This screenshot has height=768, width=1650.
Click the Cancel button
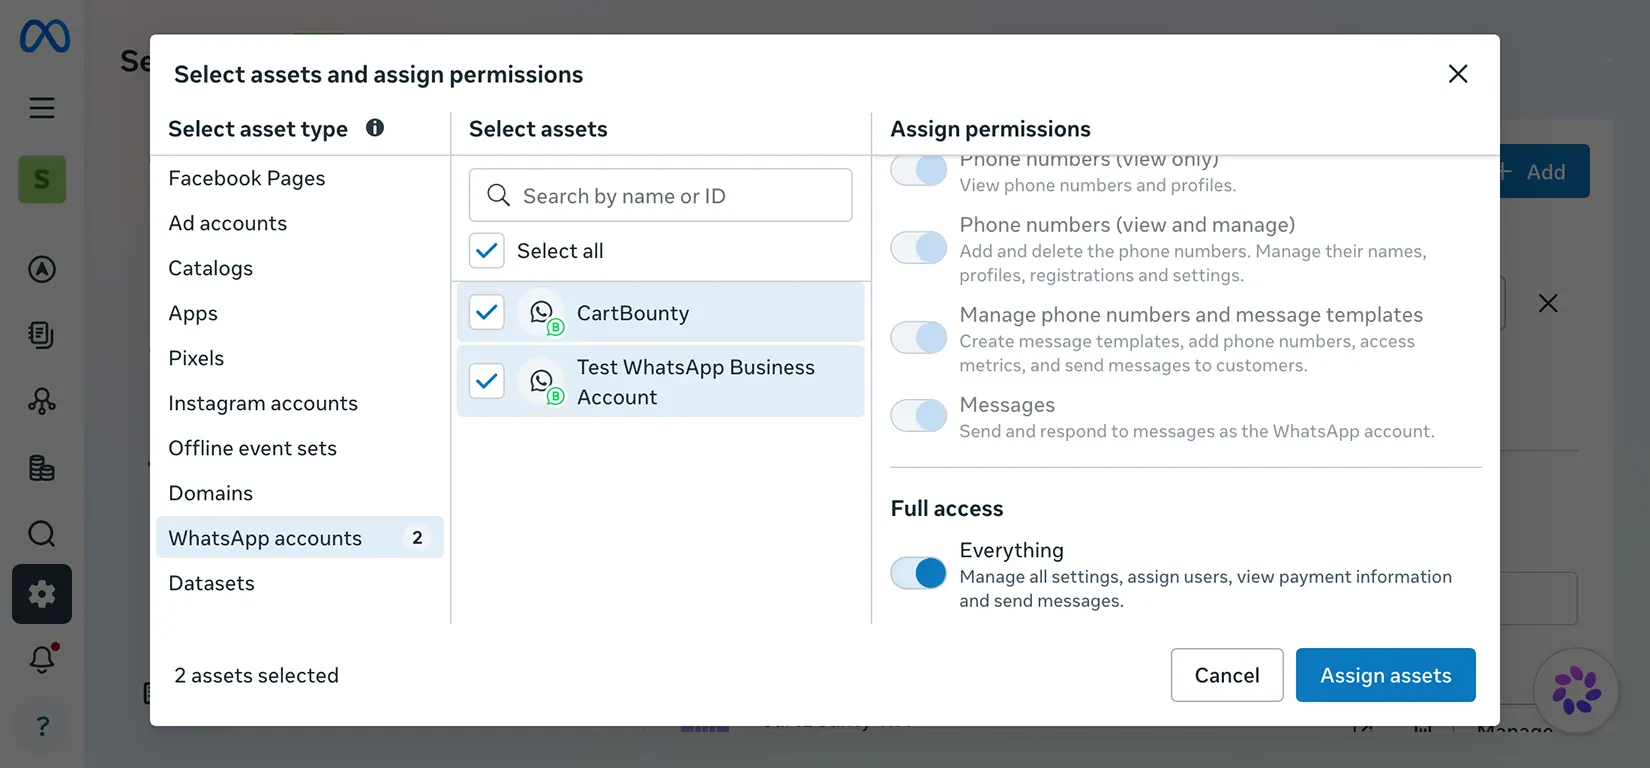[1227, 675]
